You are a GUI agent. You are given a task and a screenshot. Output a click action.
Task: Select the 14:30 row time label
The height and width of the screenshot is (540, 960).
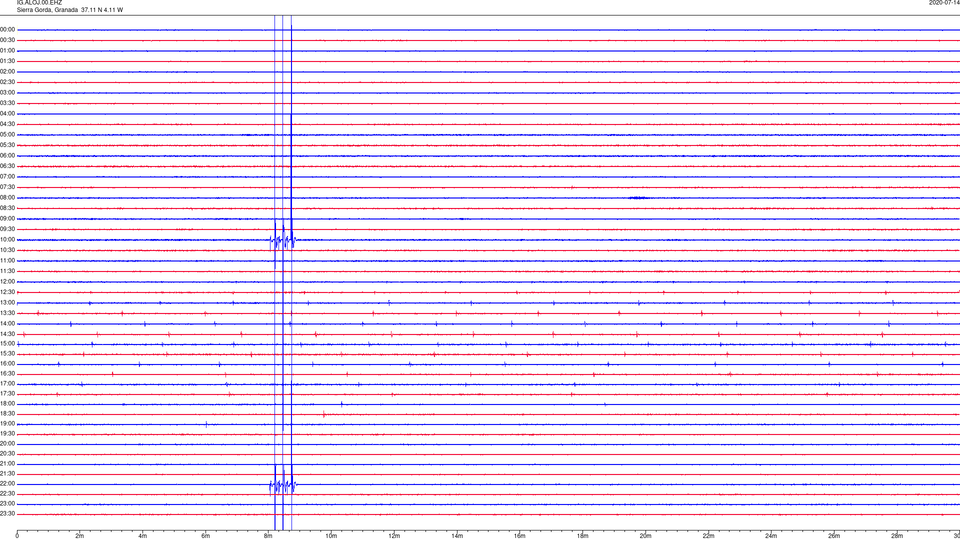(x=8, y=334)
